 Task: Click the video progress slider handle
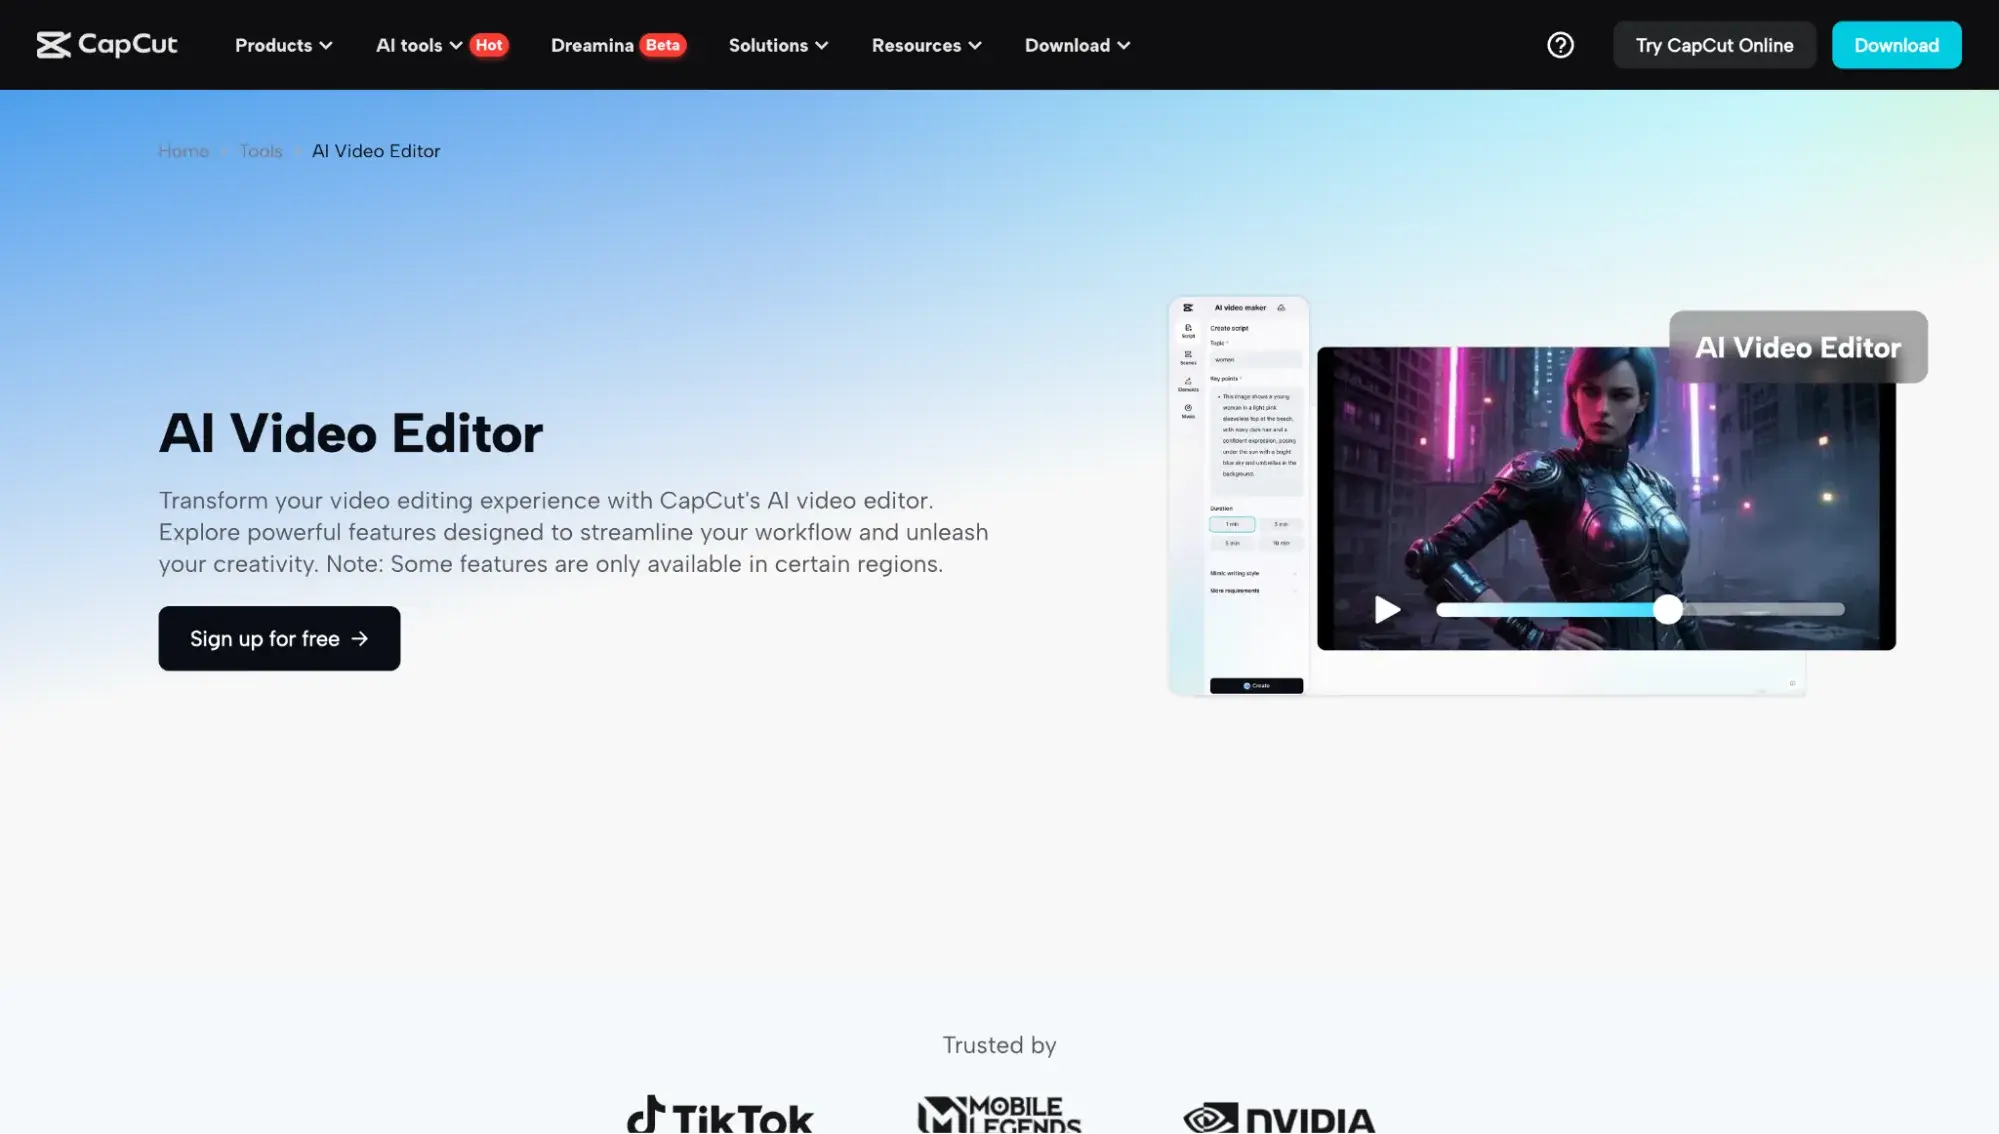pos(1667,609)
